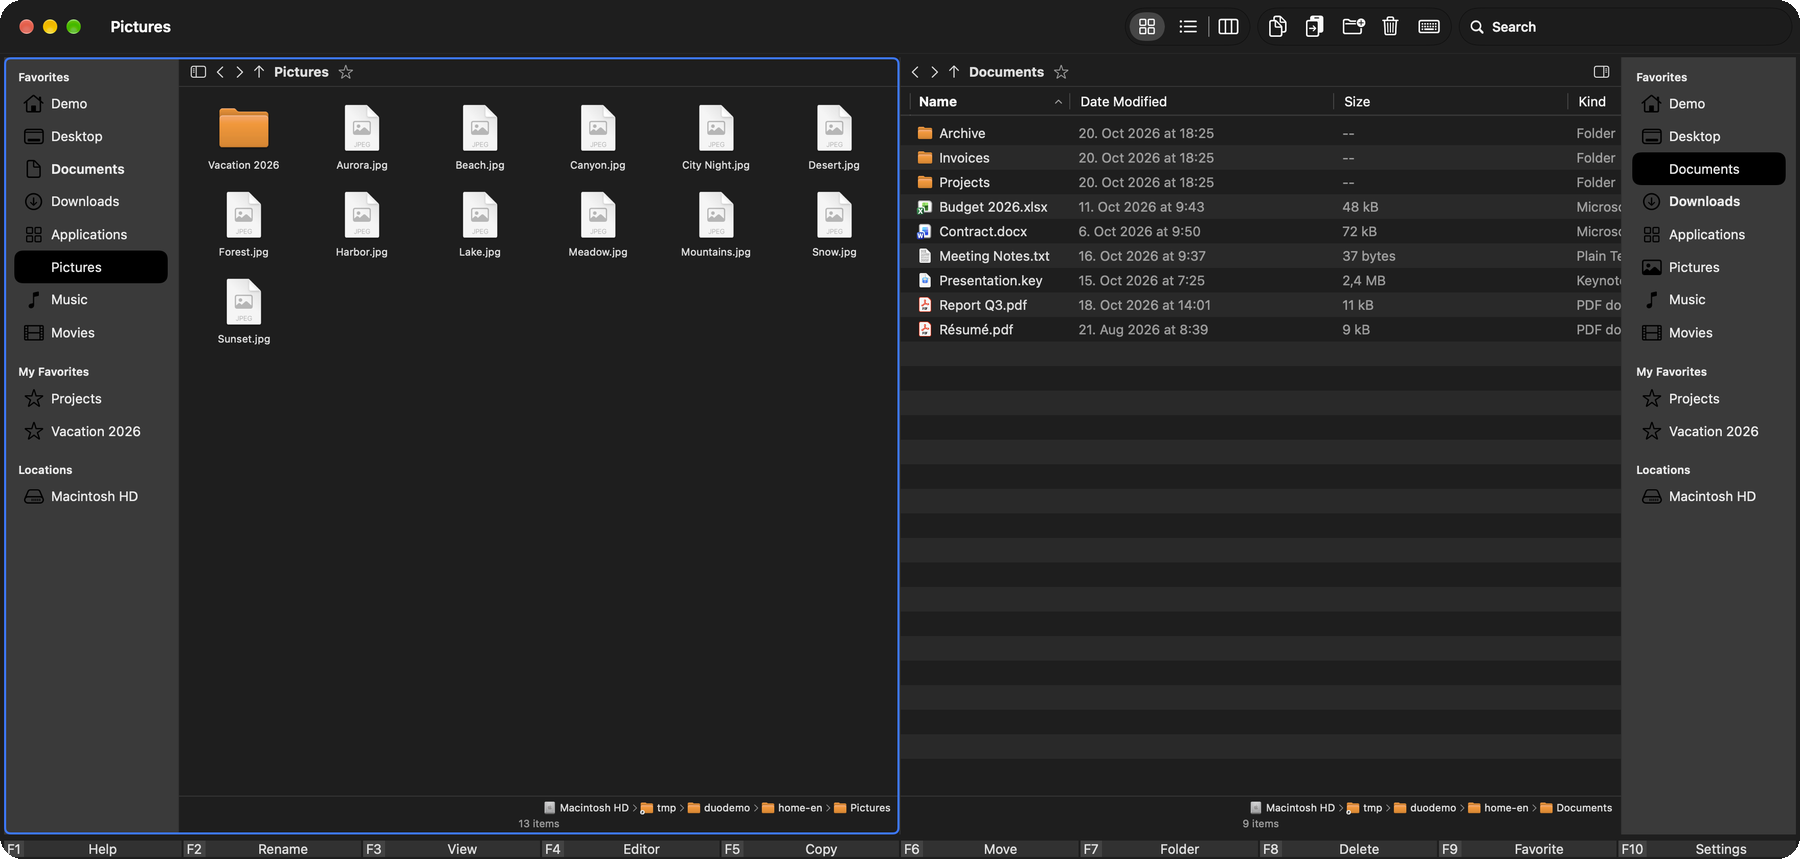This screenshot has width=1800, height=859.
Task: Select the Aurora.jpg file
Action: coord(362,138)
